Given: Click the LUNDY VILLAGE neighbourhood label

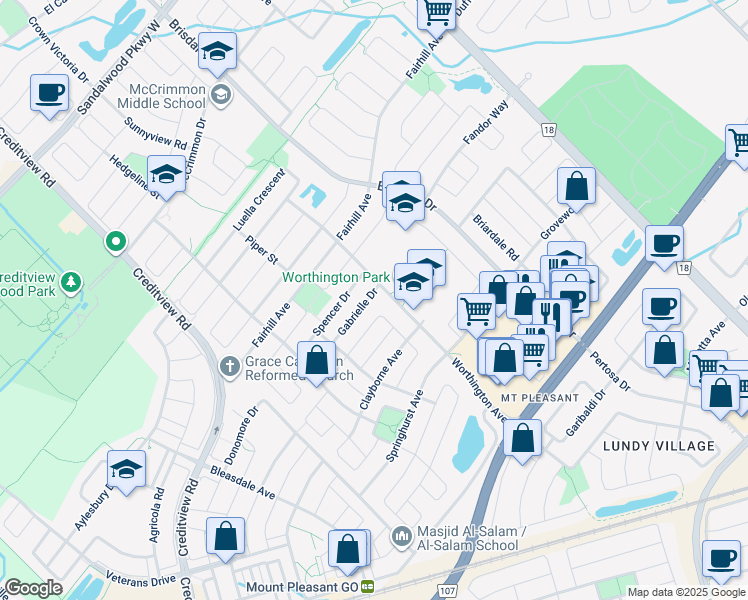Looking at the screenshot, I should [x=659, y=446].
